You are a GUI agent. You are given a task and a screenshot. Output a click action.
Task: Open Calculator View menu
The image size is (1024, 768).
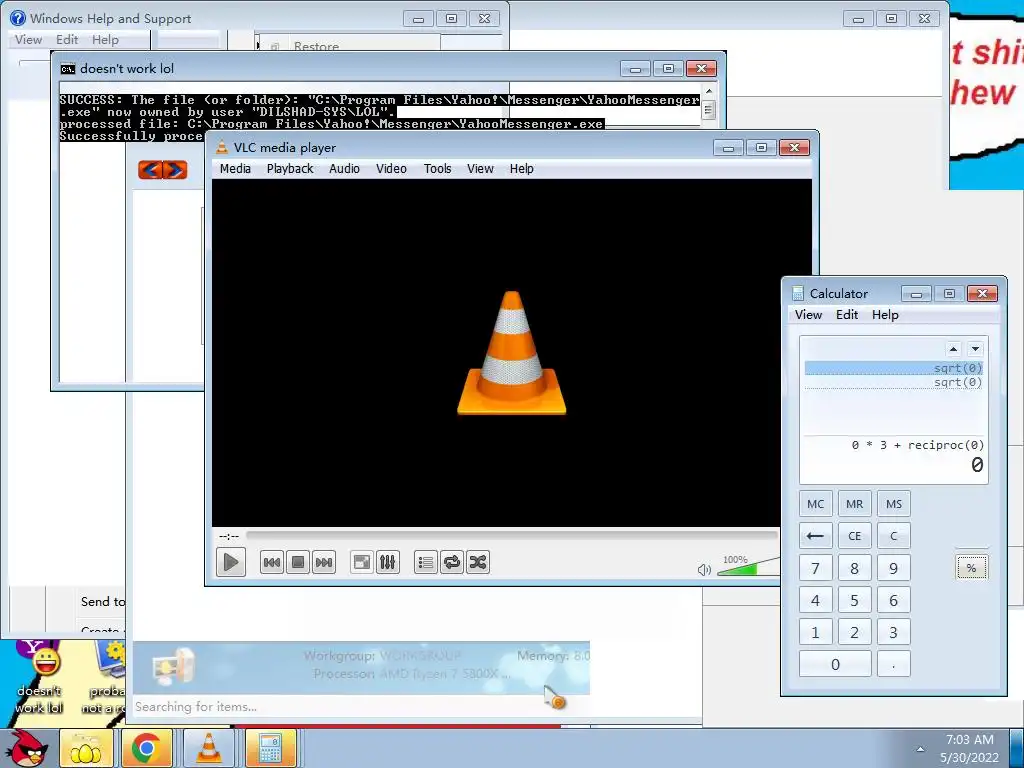tap(808, 315)
